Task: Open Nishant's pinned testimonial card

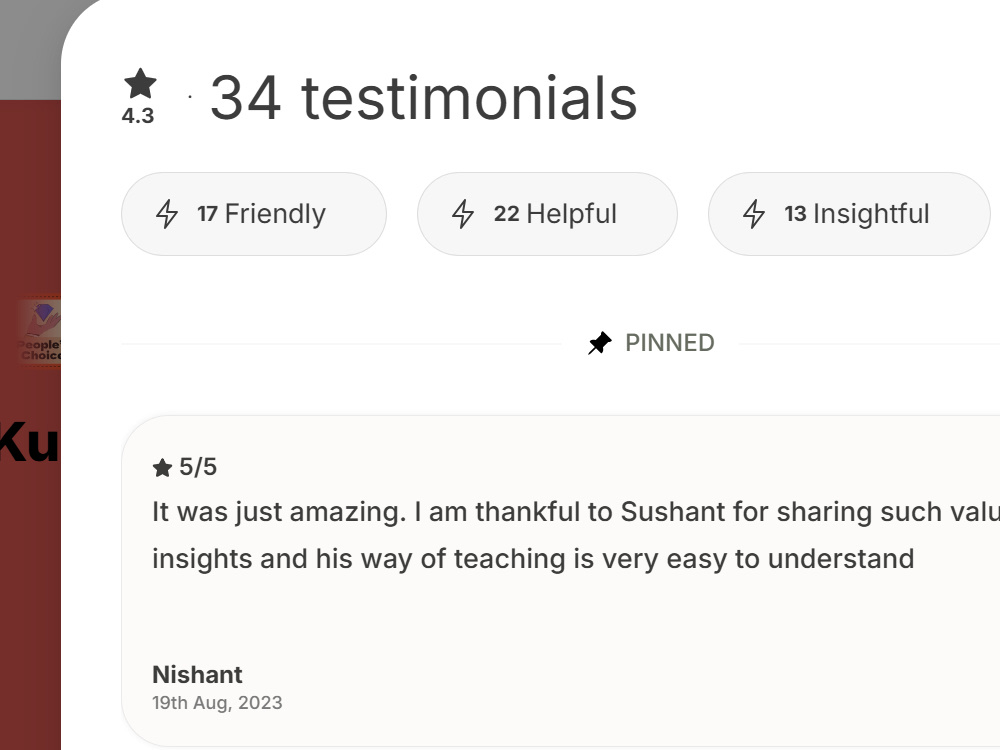Action: pyautogui.click(x=561, y=580)
